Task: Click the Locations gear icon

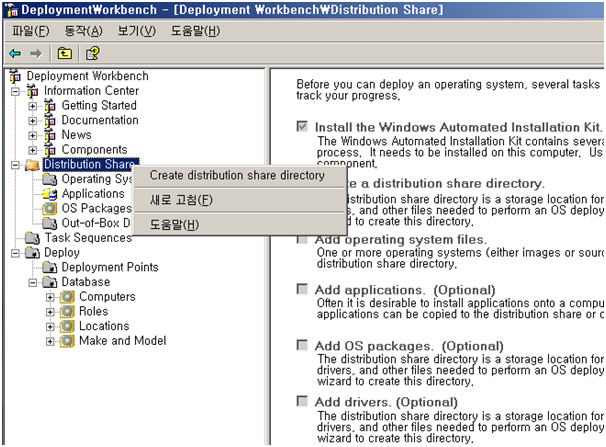Action: click(67, 326)
